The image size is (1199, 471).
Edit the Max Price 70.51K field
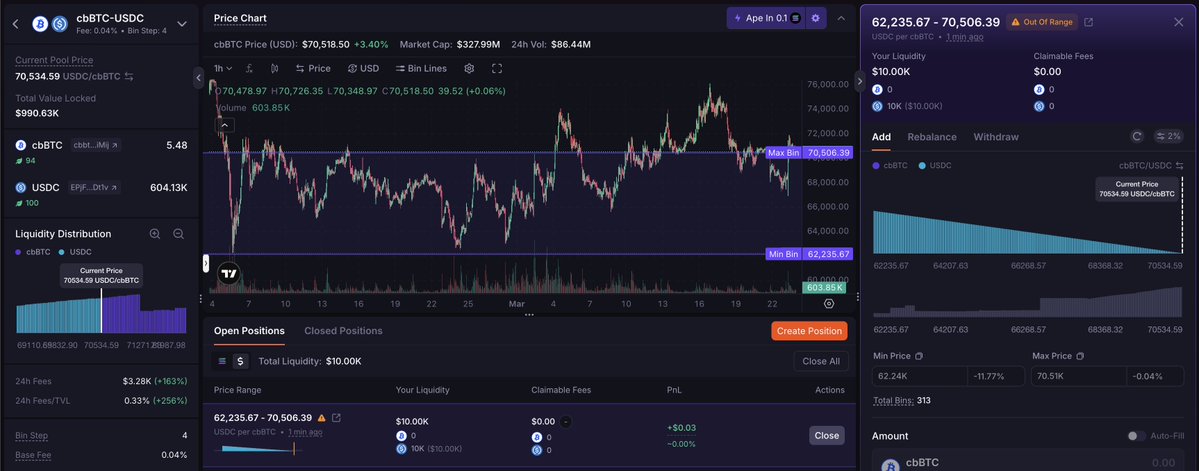pos(1079,376)
